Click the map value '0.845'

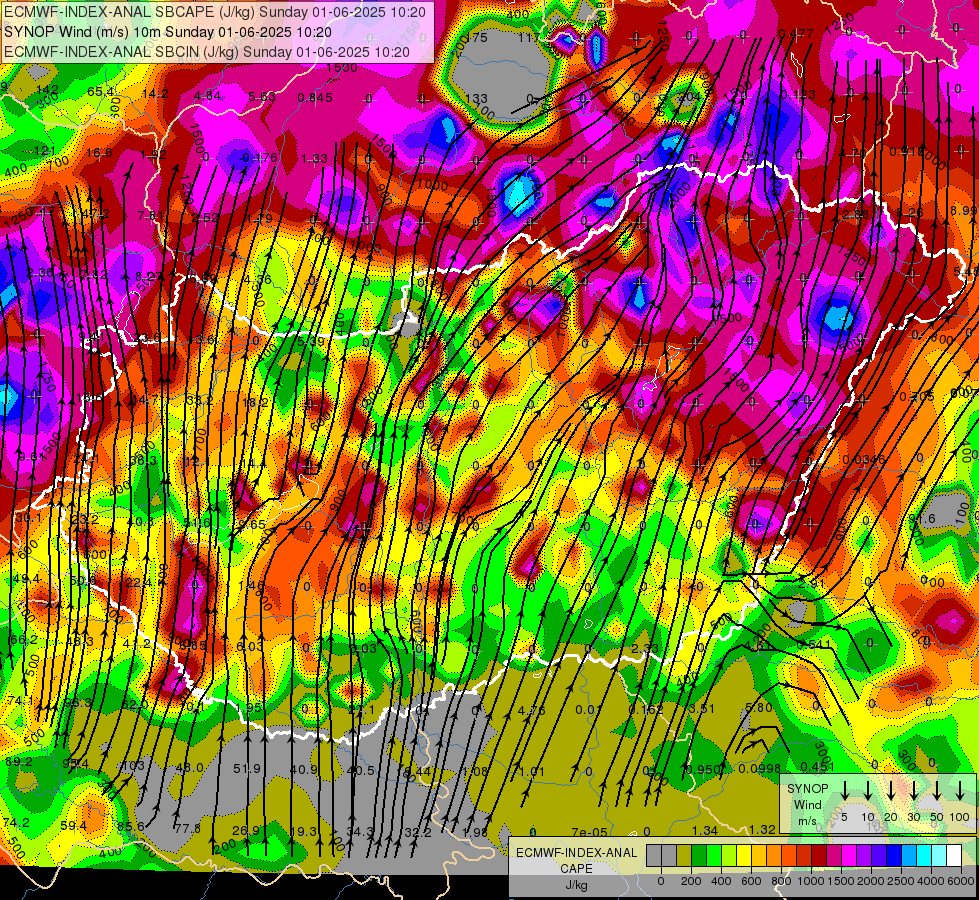315,97
